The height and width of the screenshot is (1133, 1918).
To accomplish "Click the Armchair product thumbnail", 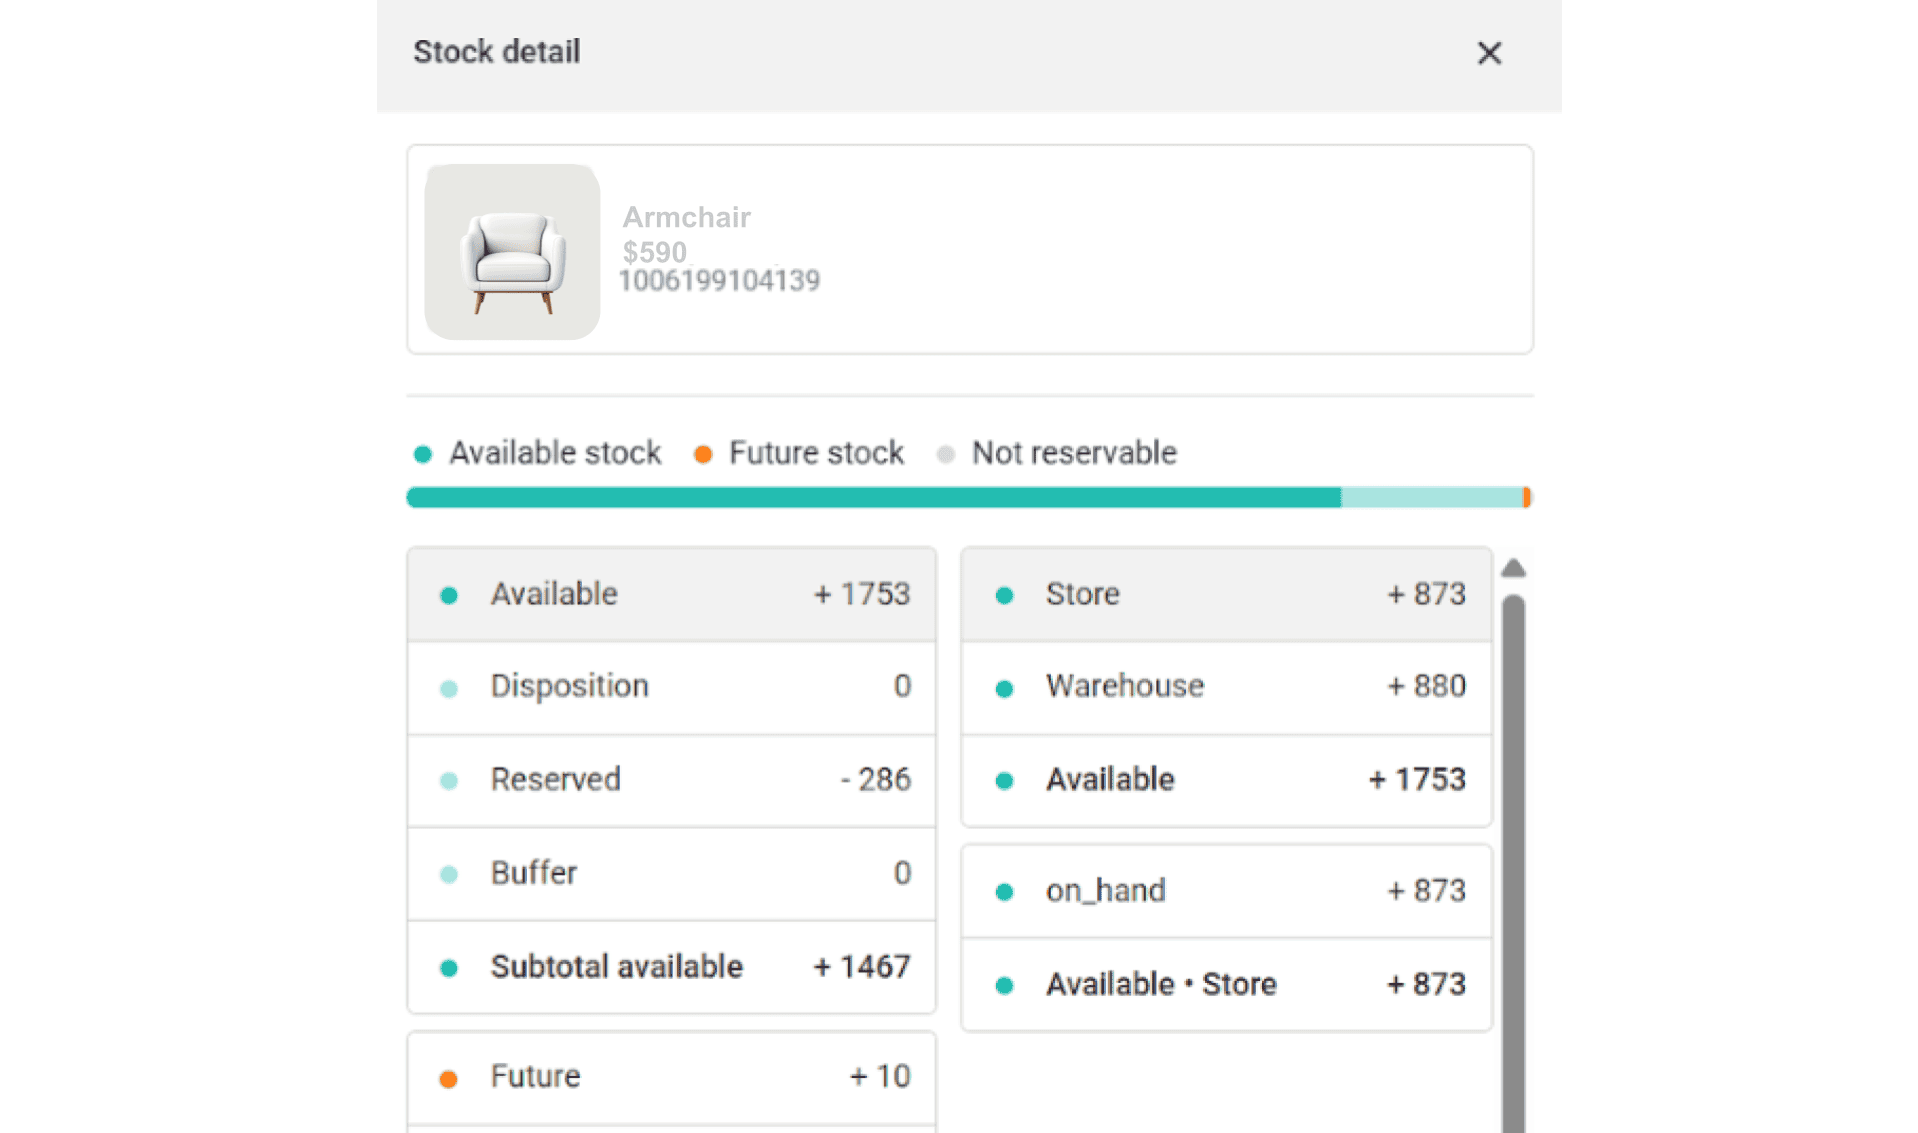I will pyautogui.click(x=512, y=252).
